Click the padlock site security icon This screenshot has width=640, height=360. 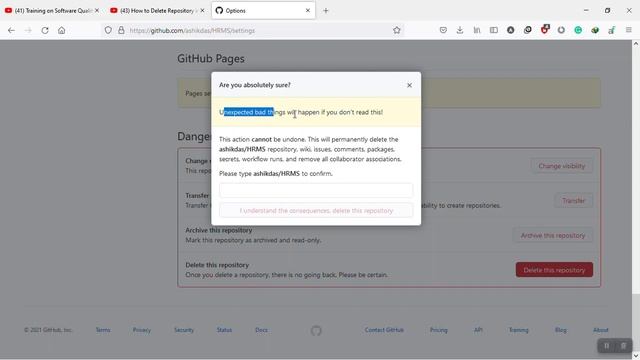121,30
